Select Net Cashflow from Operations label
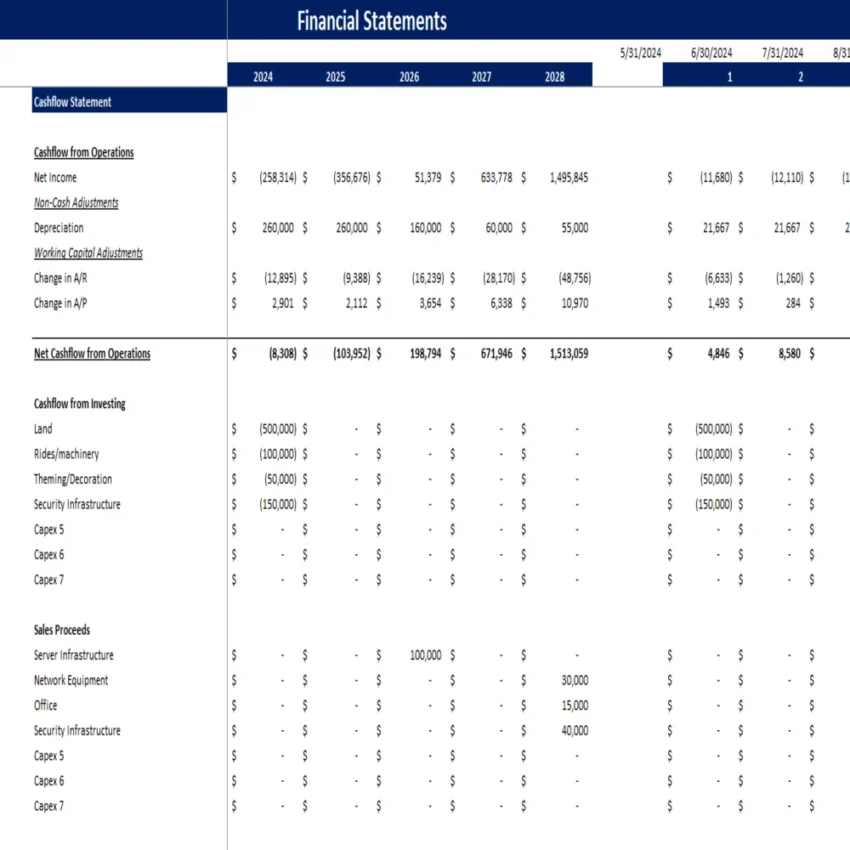850x850 pixels. coord(91,353)
